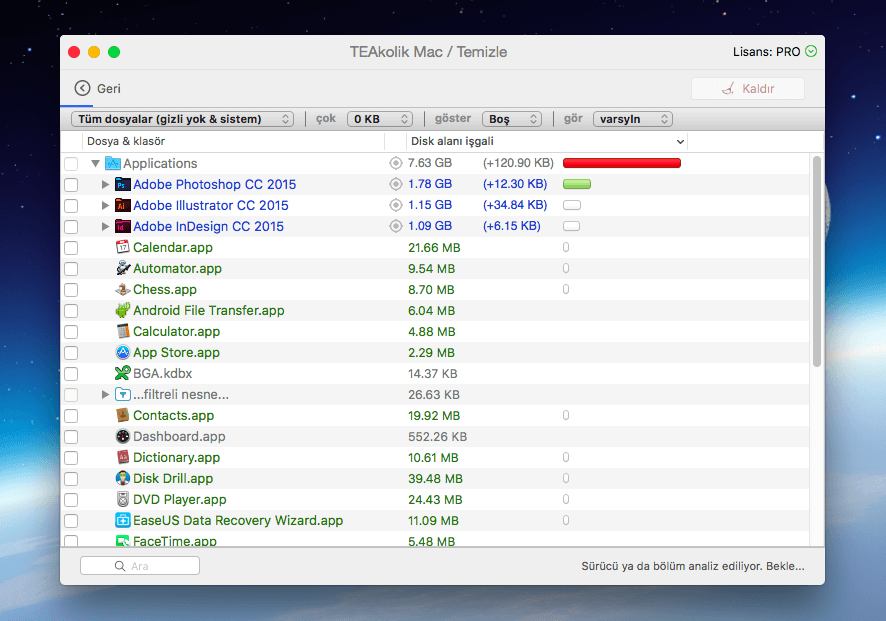Expand the filtreli nesne group
Image resolution: width=886 pixels, height=621 pixels.
point(105,394)
